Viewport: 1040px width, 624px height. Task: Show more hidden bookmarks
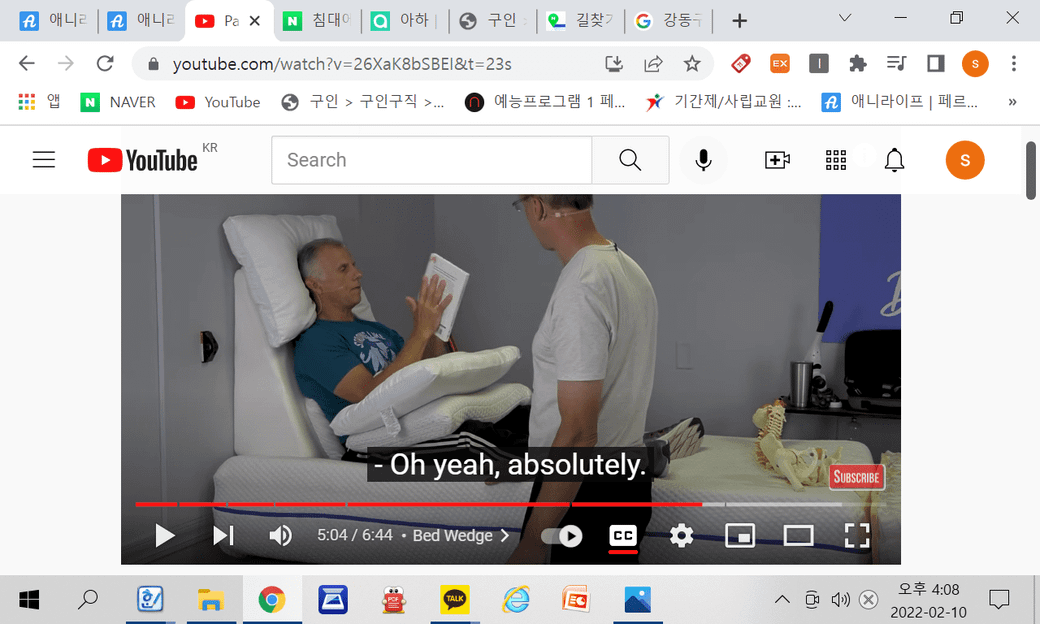tap(1012, 102)
